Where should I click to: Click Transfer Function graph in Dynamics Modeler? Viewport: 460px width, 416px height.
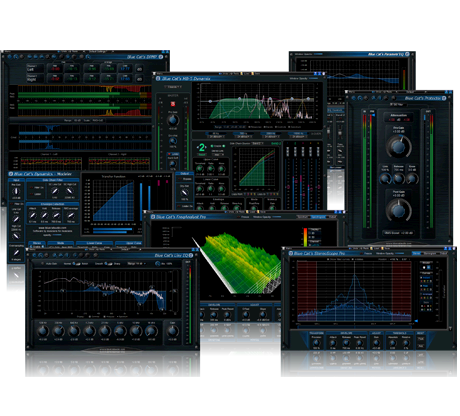click(113, 201)
